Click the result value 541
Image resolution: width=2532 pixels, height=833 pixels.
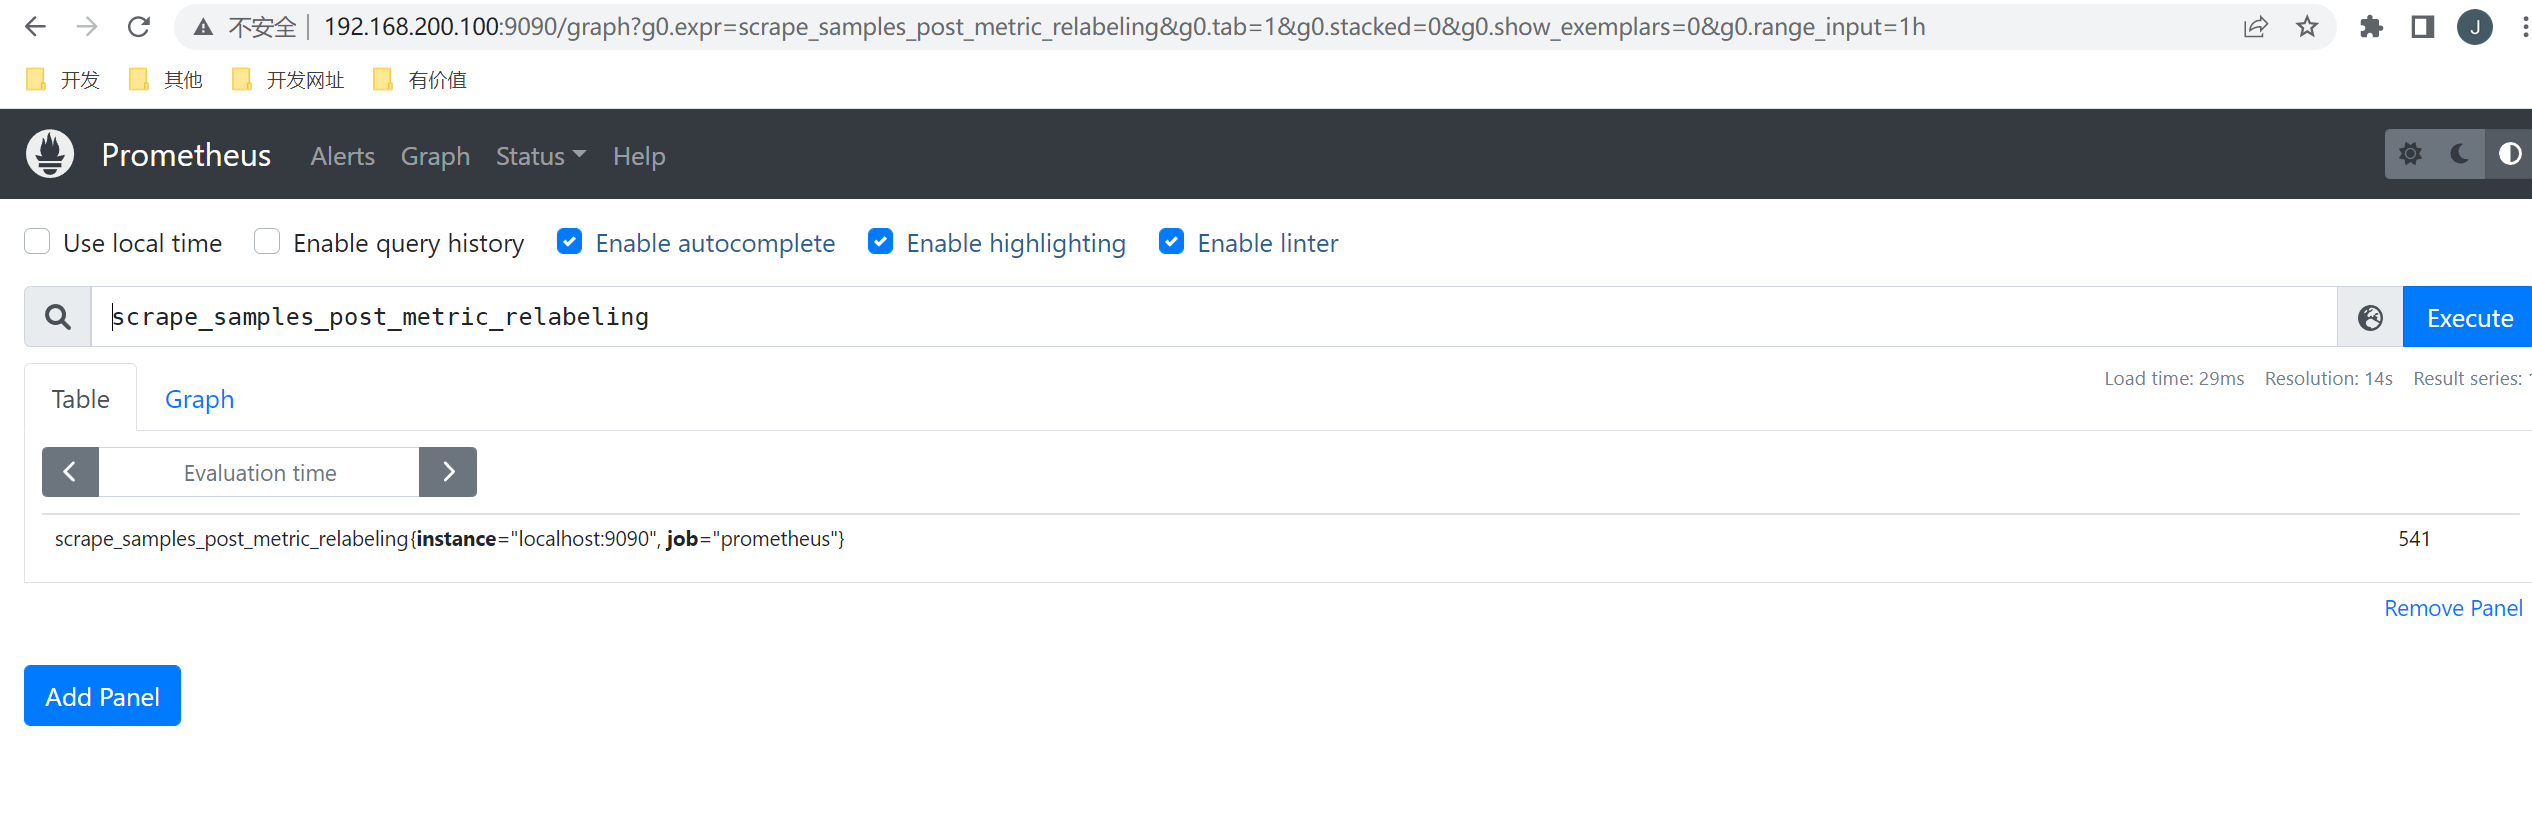[2414, 539]
